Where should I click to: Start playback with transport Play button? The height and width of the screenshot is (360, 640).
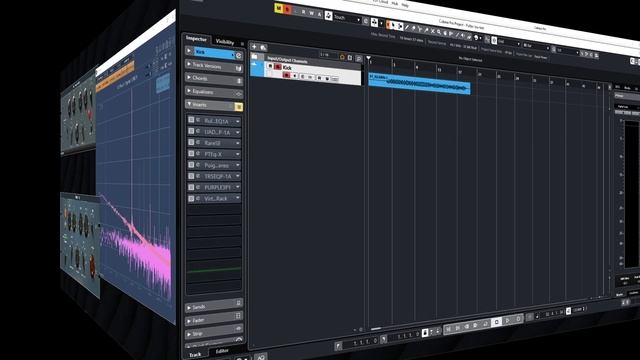(507, 320)
